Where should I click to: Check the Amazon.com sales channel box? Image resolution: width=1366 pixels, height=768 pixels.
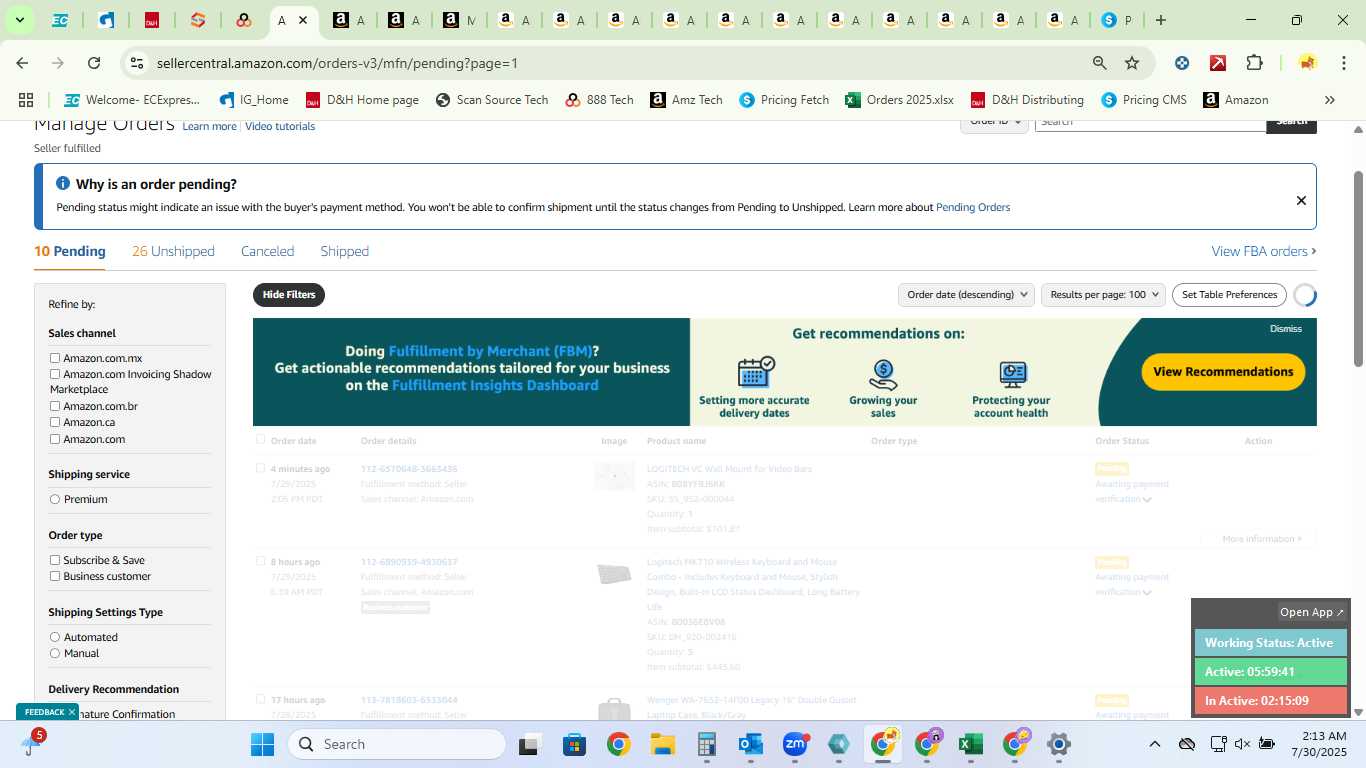[x=55, y=439]
